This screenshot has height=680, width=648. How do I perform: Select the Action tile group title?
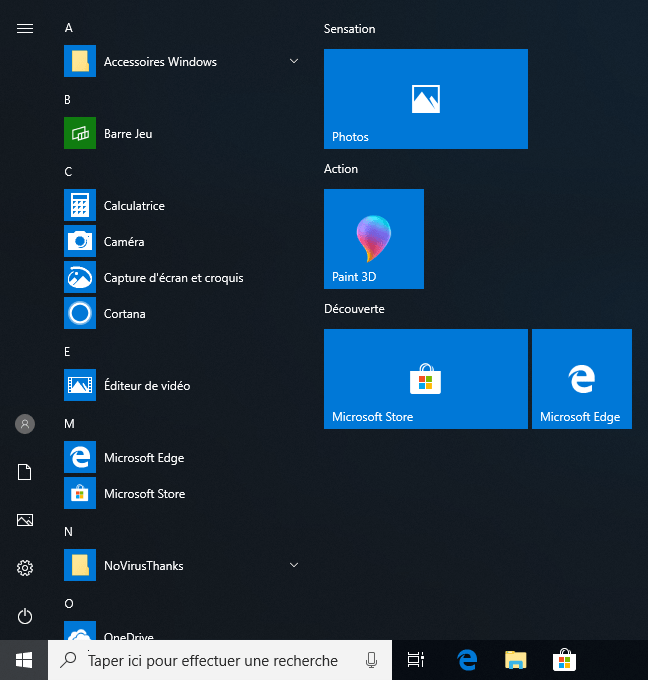(341, 169)
